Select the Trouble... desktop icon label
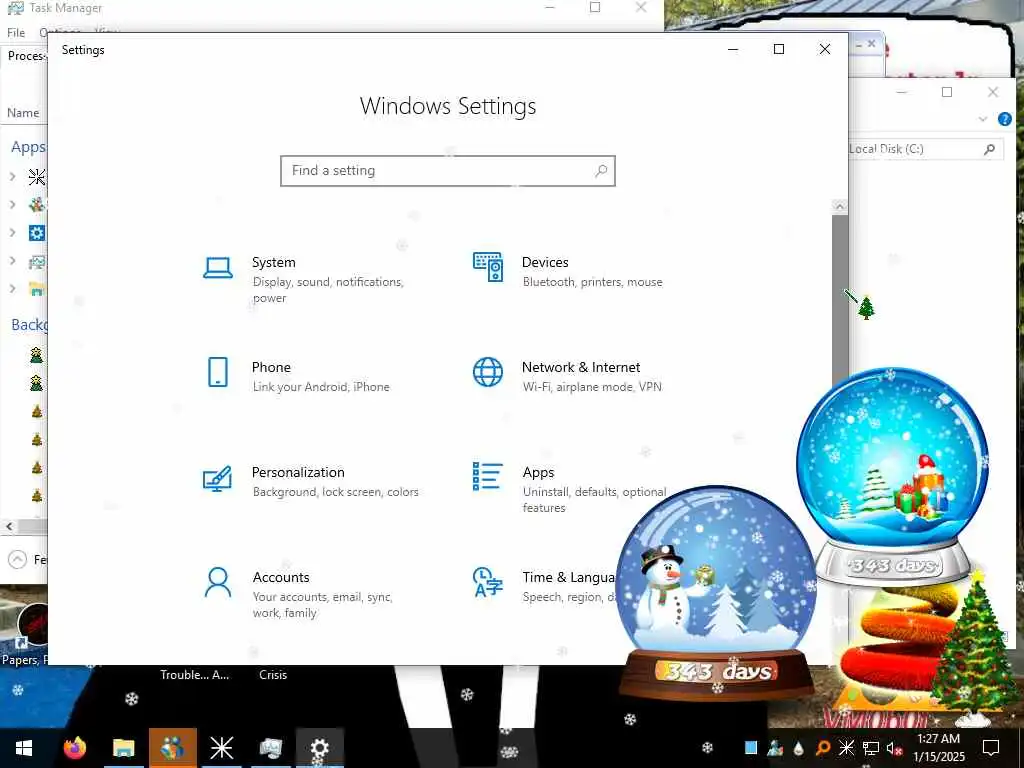 coord(195,675)
